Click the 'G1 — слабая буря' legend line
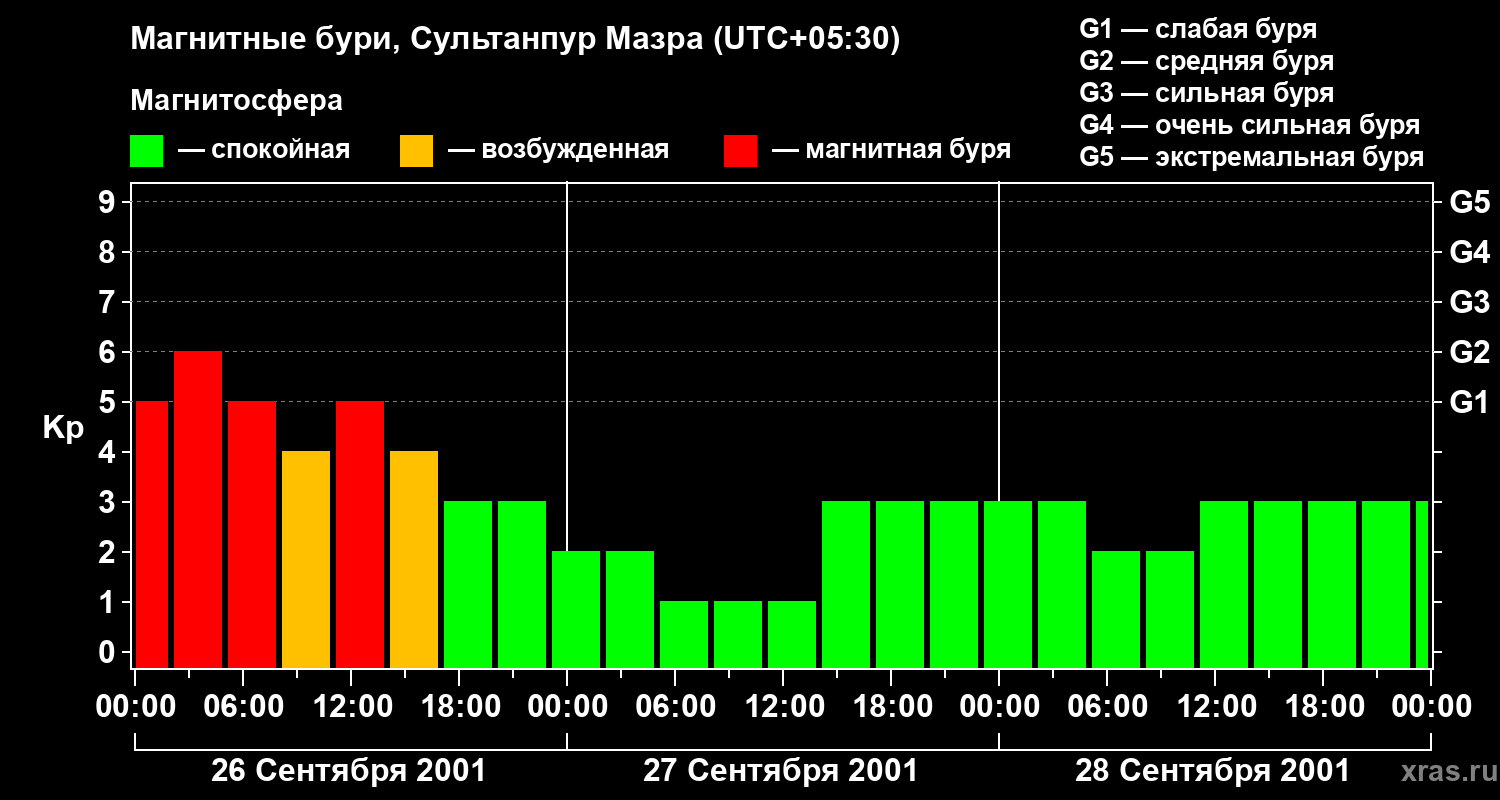The width and height of the screenshot is (1500, 800). click(1198, 29)
